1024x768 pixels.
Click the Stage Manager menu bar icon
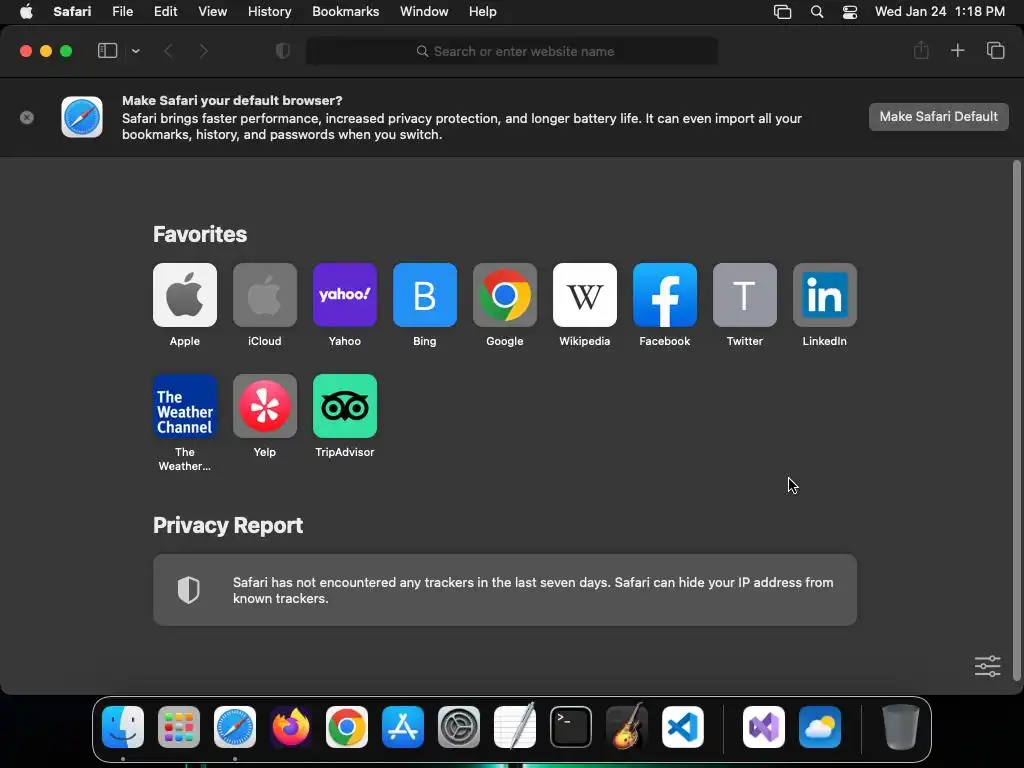782,12
